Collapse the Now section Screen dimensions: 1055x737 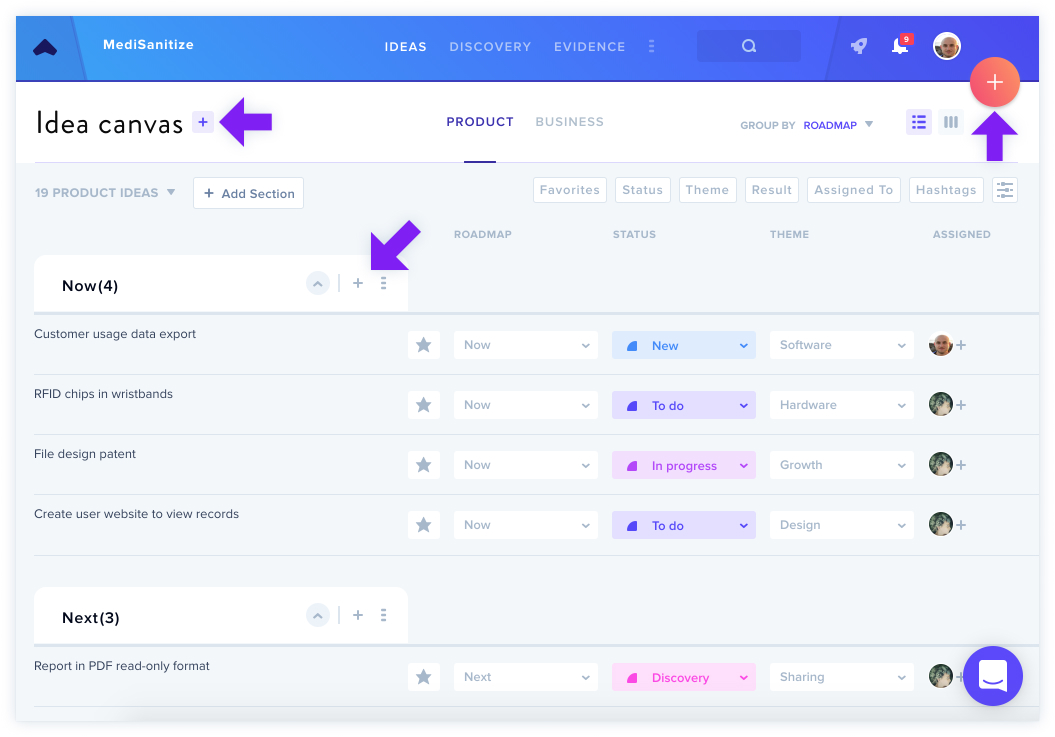tap(318, 283)
